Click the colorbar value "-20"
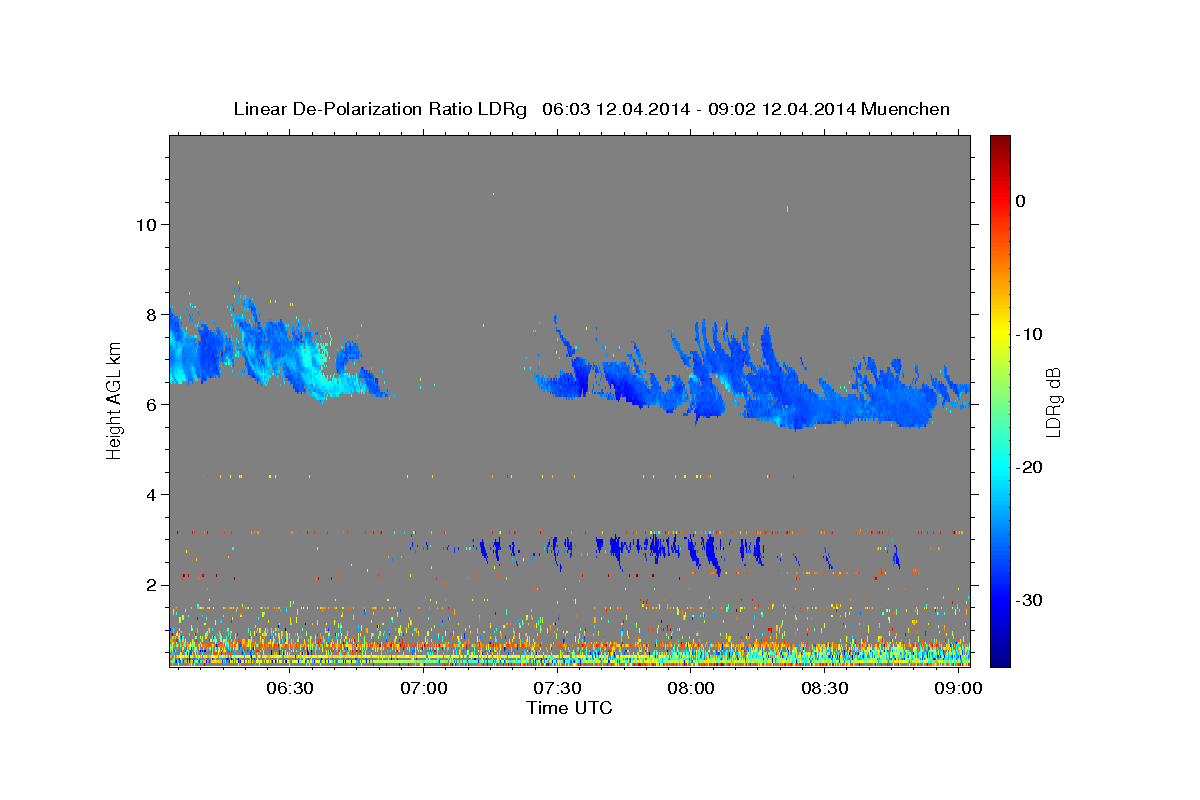 click(1028, 467)
